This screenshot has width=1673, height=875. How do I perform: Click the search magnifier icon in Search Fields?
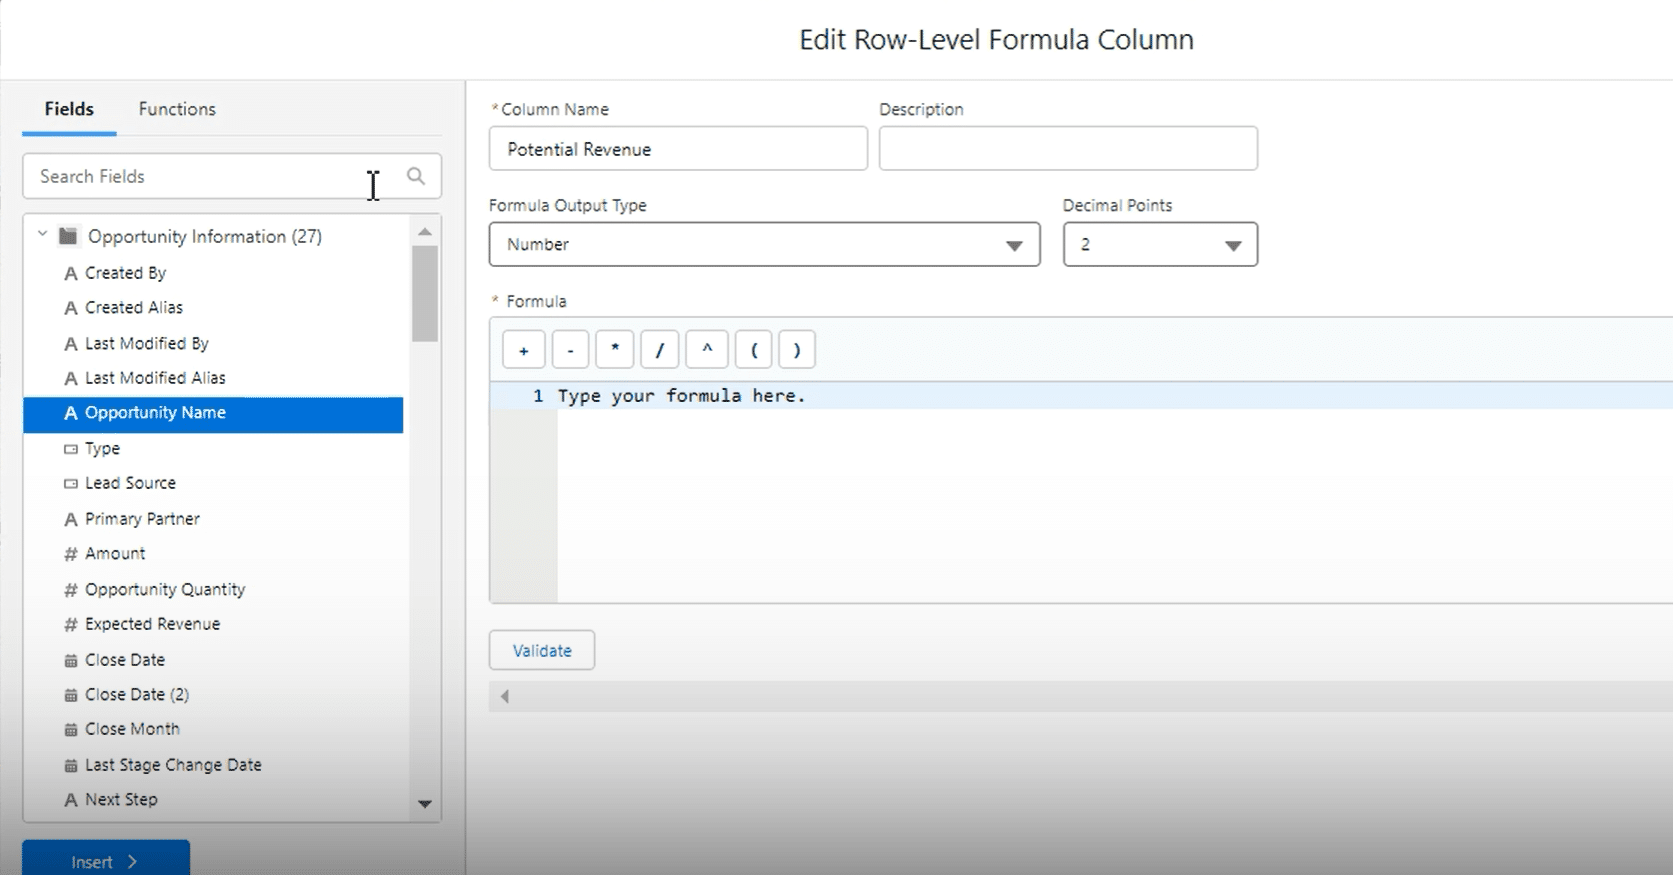pyautogui.click(x=416, y=176)
